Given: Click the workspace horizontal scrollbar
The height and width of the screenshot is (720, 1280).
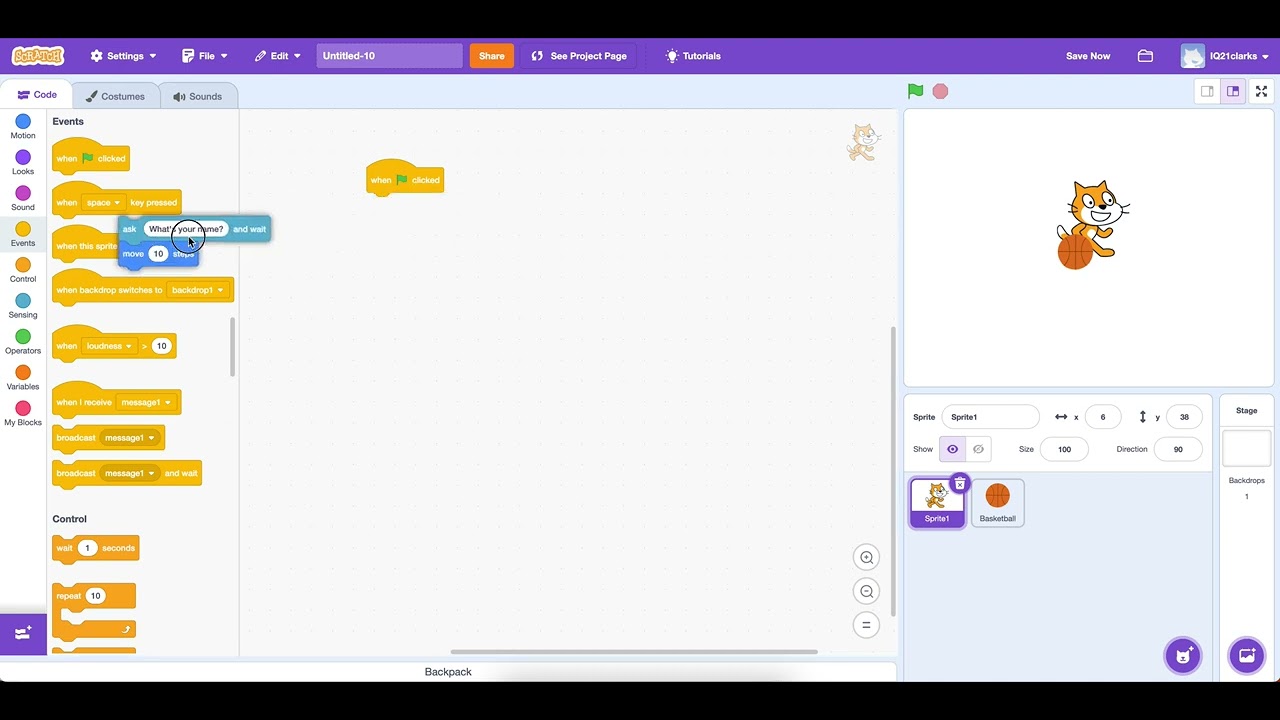Looking at the screenshot, I should pos(634,652).
